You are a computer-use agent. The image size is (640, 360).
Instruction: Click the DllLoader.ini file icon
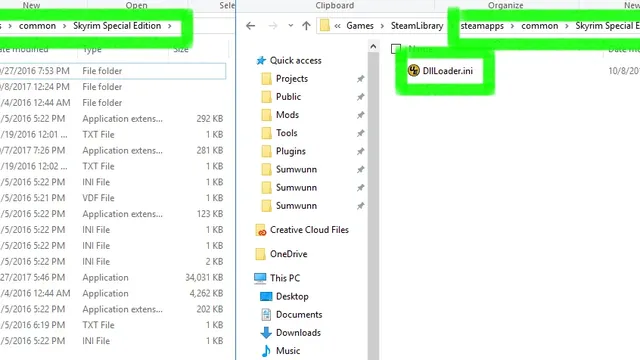(413, 71)
